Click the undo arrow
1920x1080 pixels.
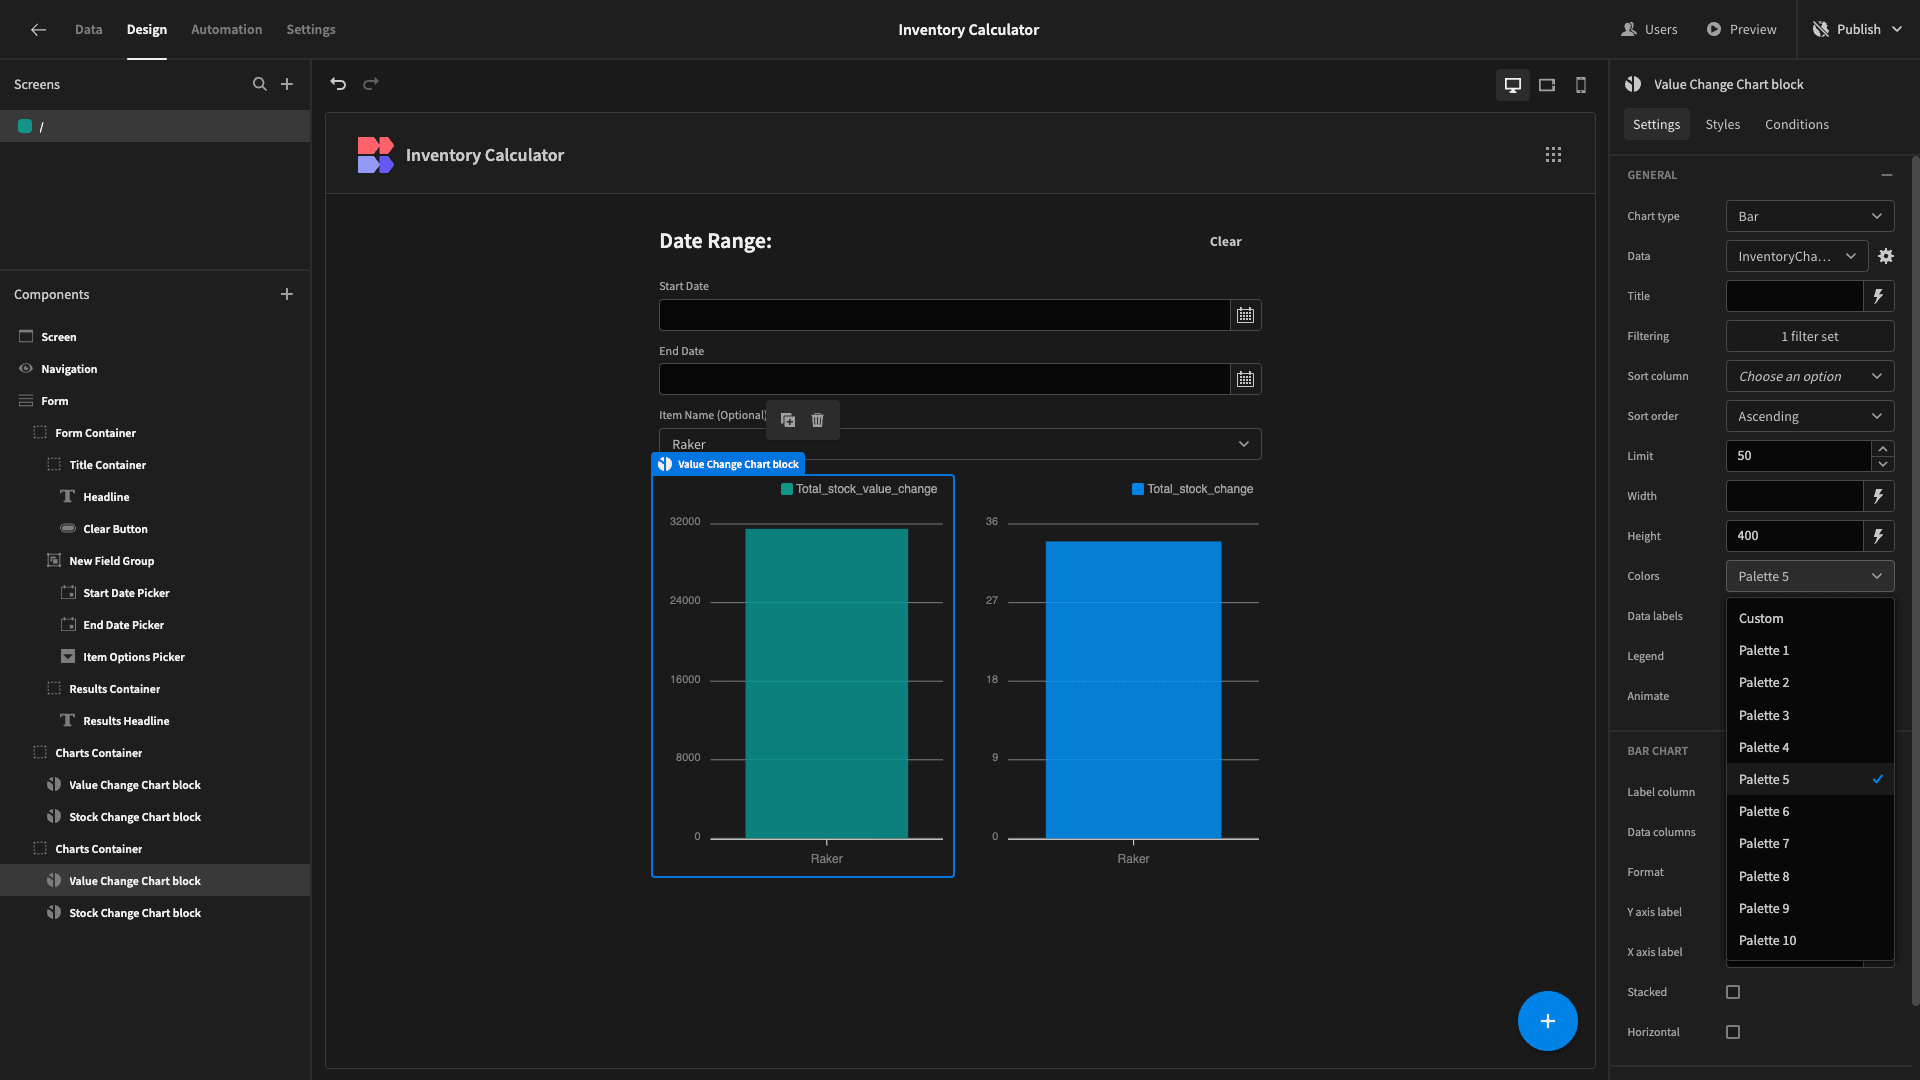338,84
